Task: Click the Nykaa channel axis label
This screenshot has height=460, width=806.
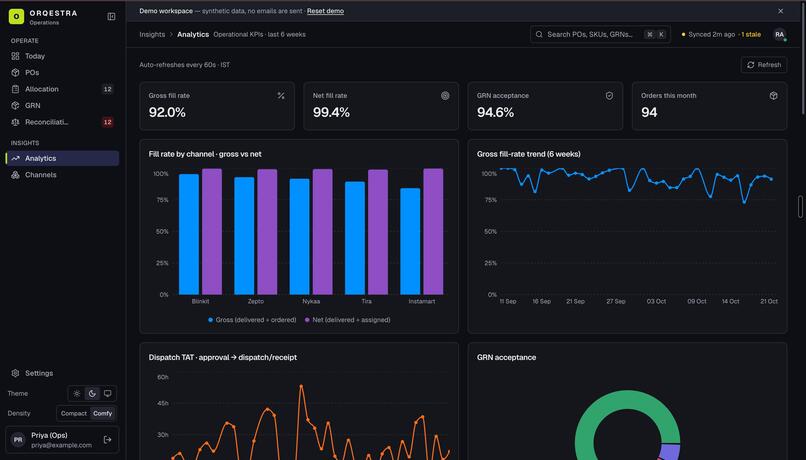Action: pyautogui.click(x=311, y=301)
